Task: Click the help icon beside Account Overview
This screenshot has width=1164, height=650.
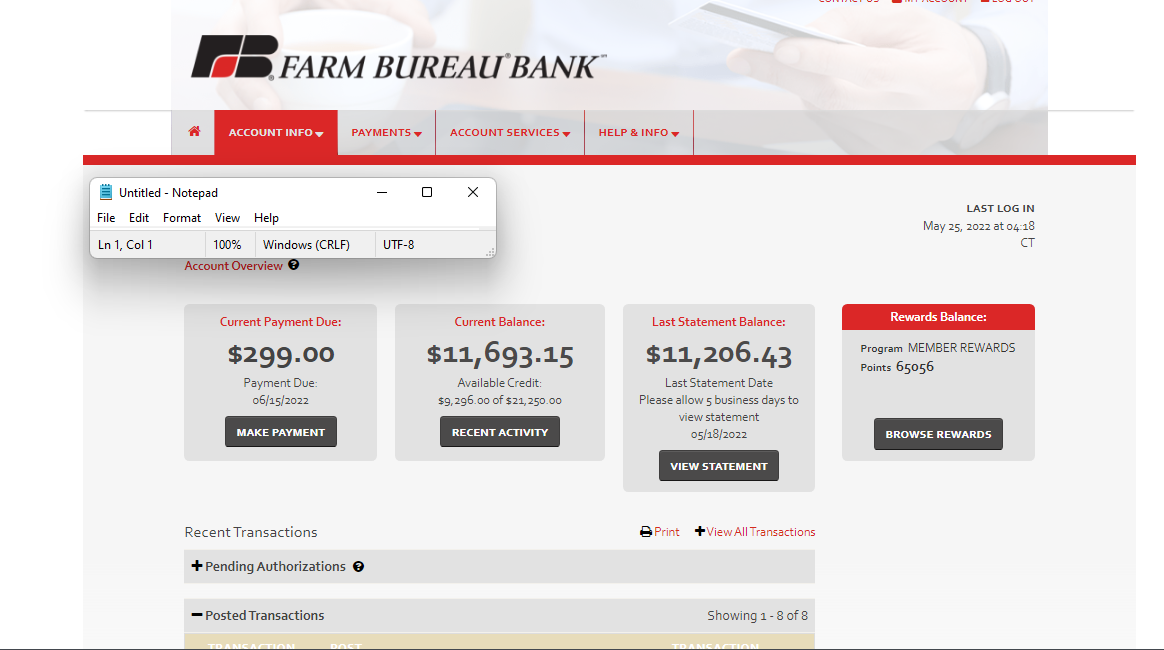Action: (294, 265)
